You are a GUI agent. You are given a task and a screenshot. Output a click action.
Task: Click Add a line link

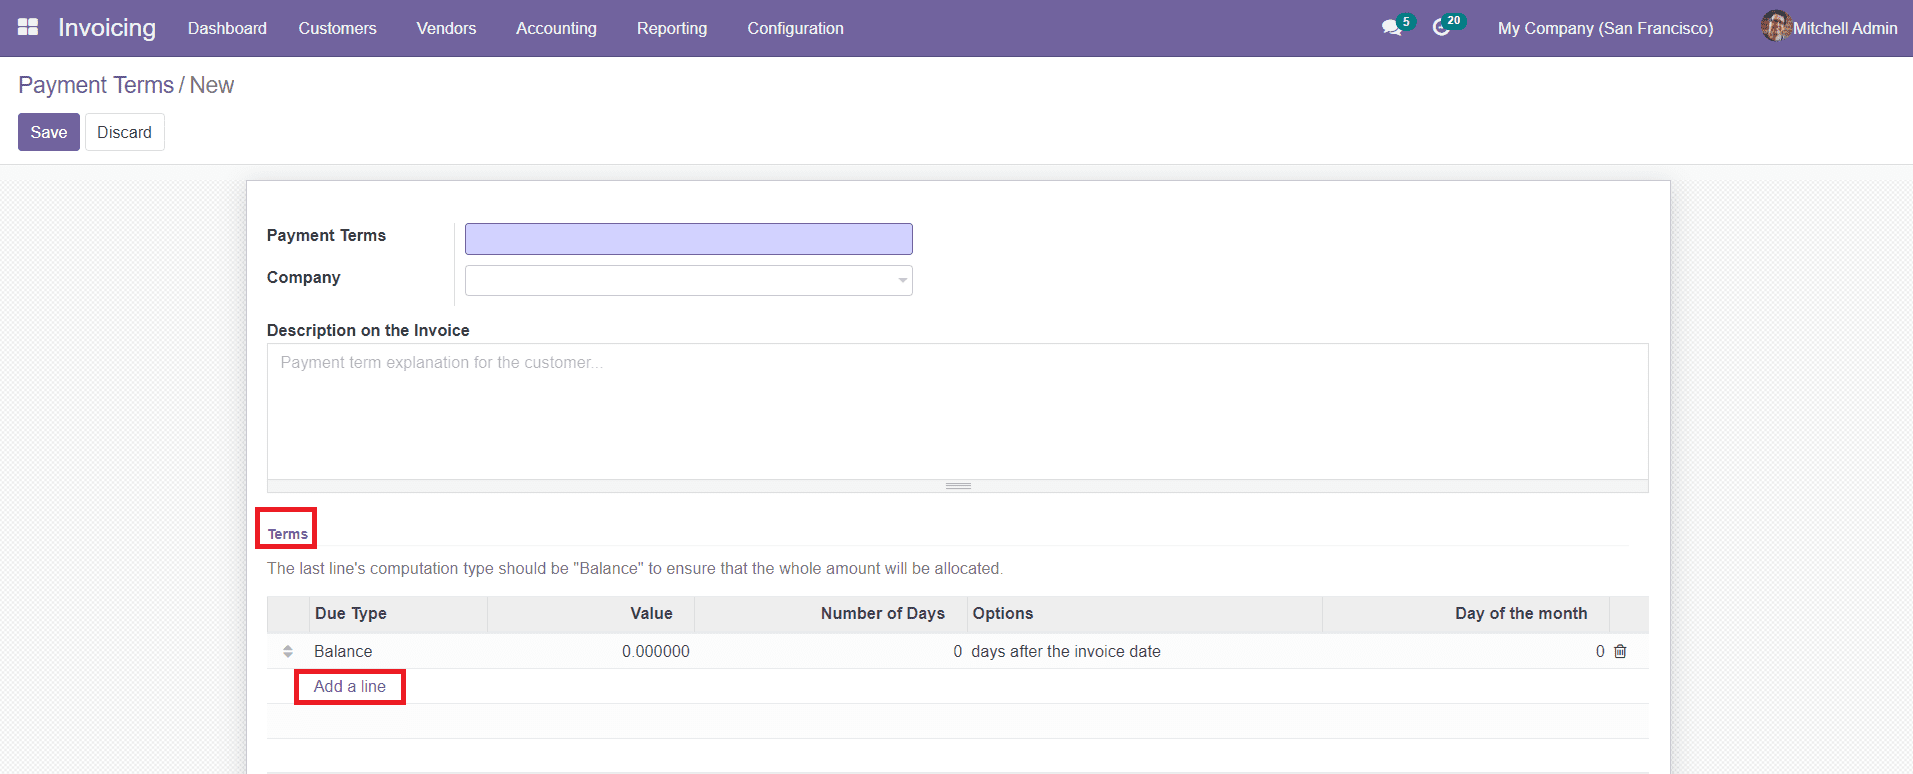click(349, 686)
